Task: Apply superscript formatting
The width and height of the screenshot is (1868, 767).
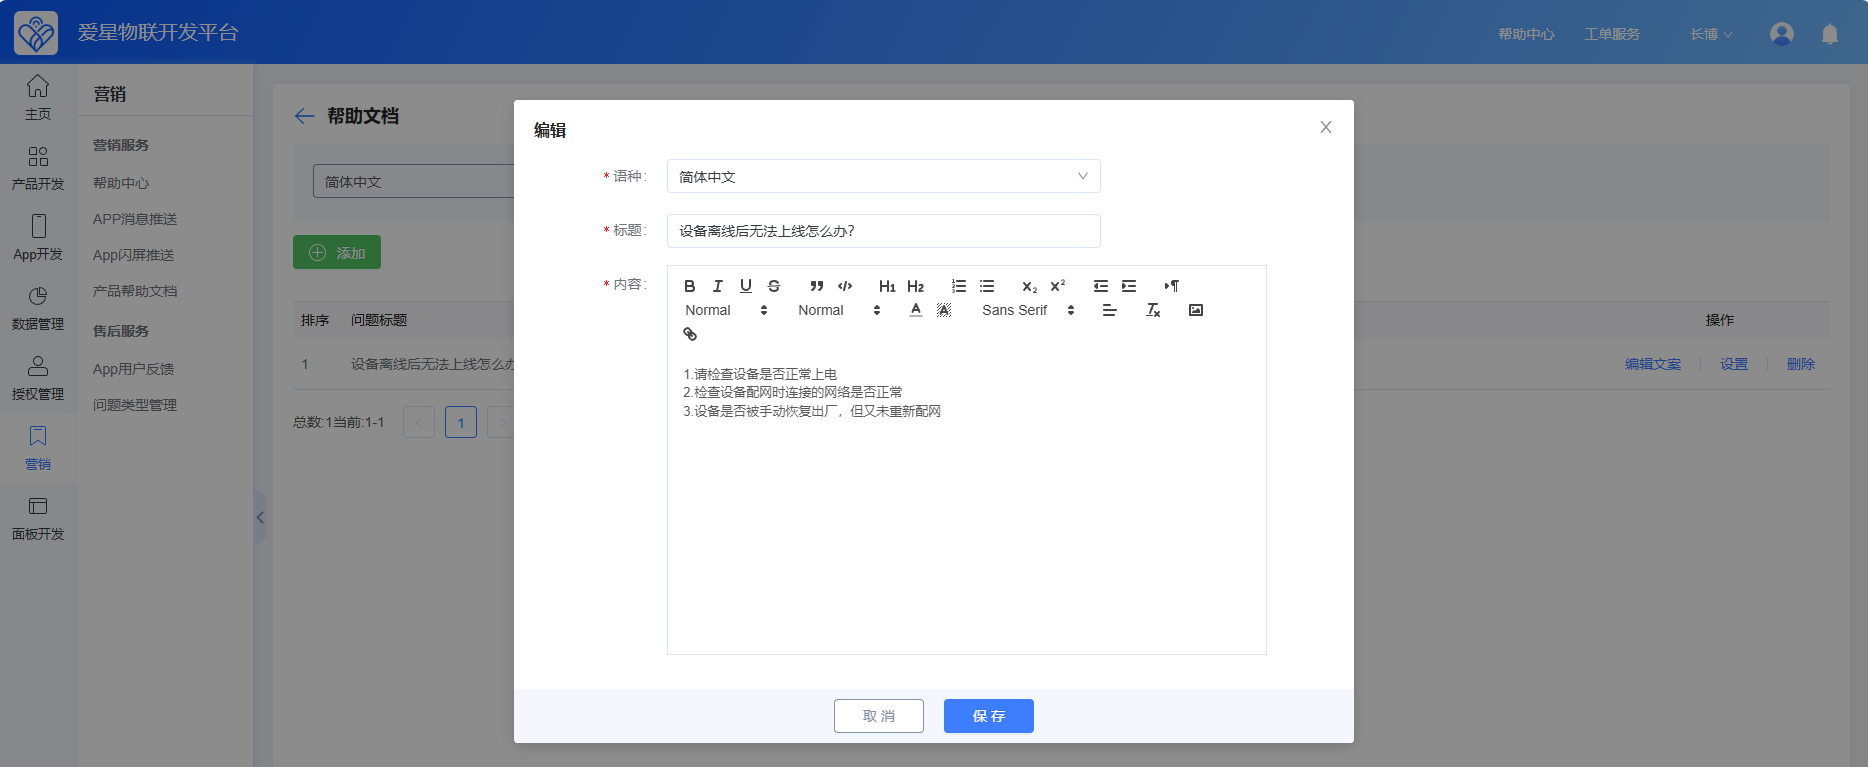Action: [x=1058, y=286]
